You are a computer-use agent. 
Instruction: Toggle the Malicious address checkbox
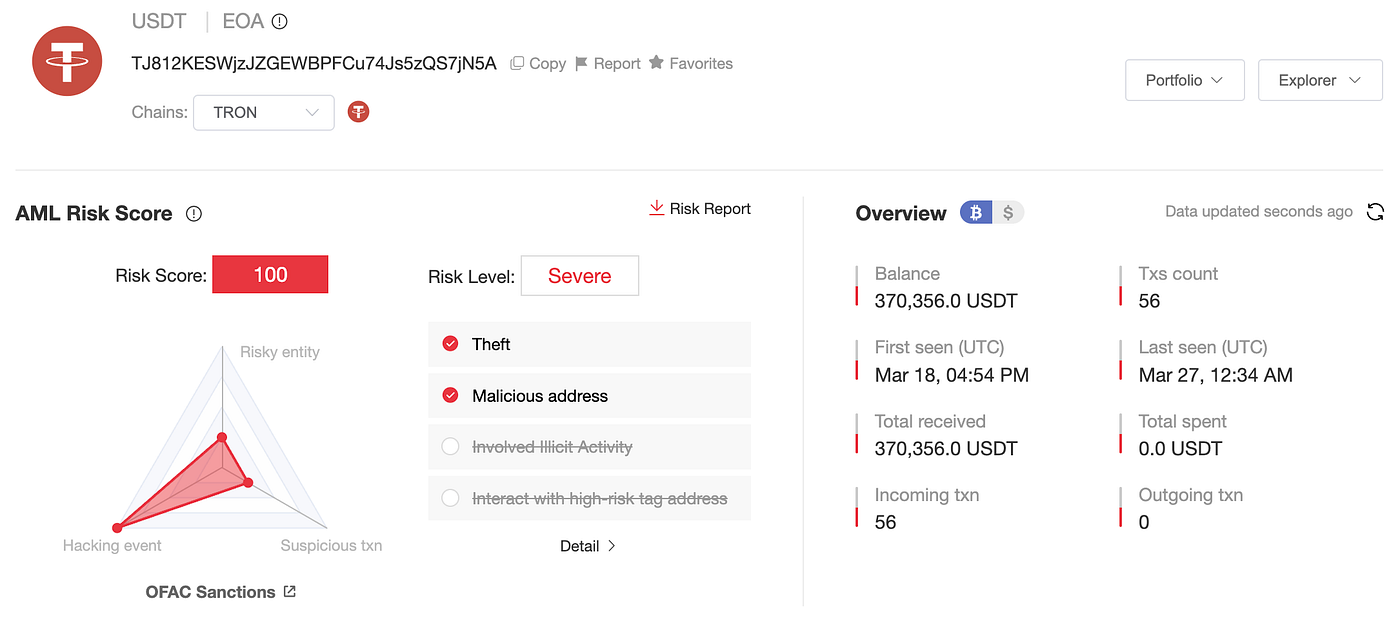450,396
